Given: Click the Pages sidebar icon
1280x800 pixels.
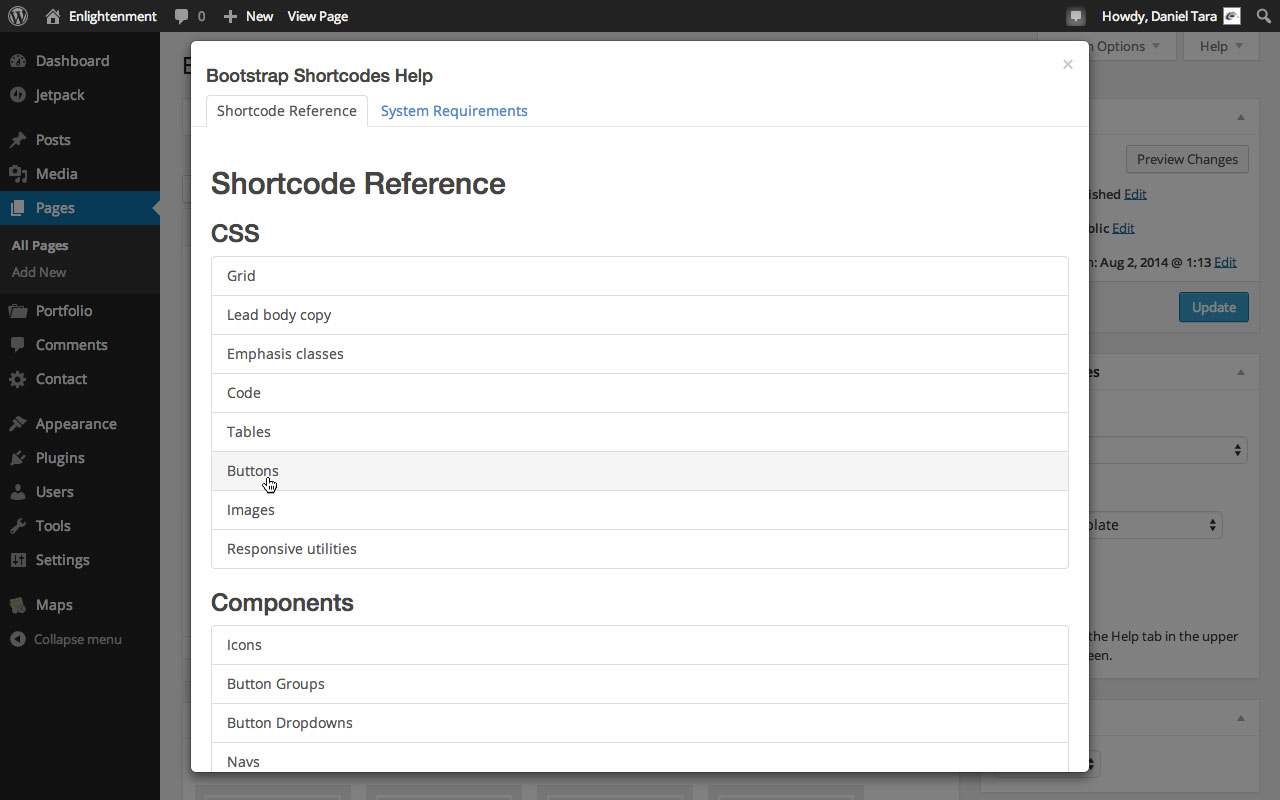Looking at the screenshot, I should [18, 208].
